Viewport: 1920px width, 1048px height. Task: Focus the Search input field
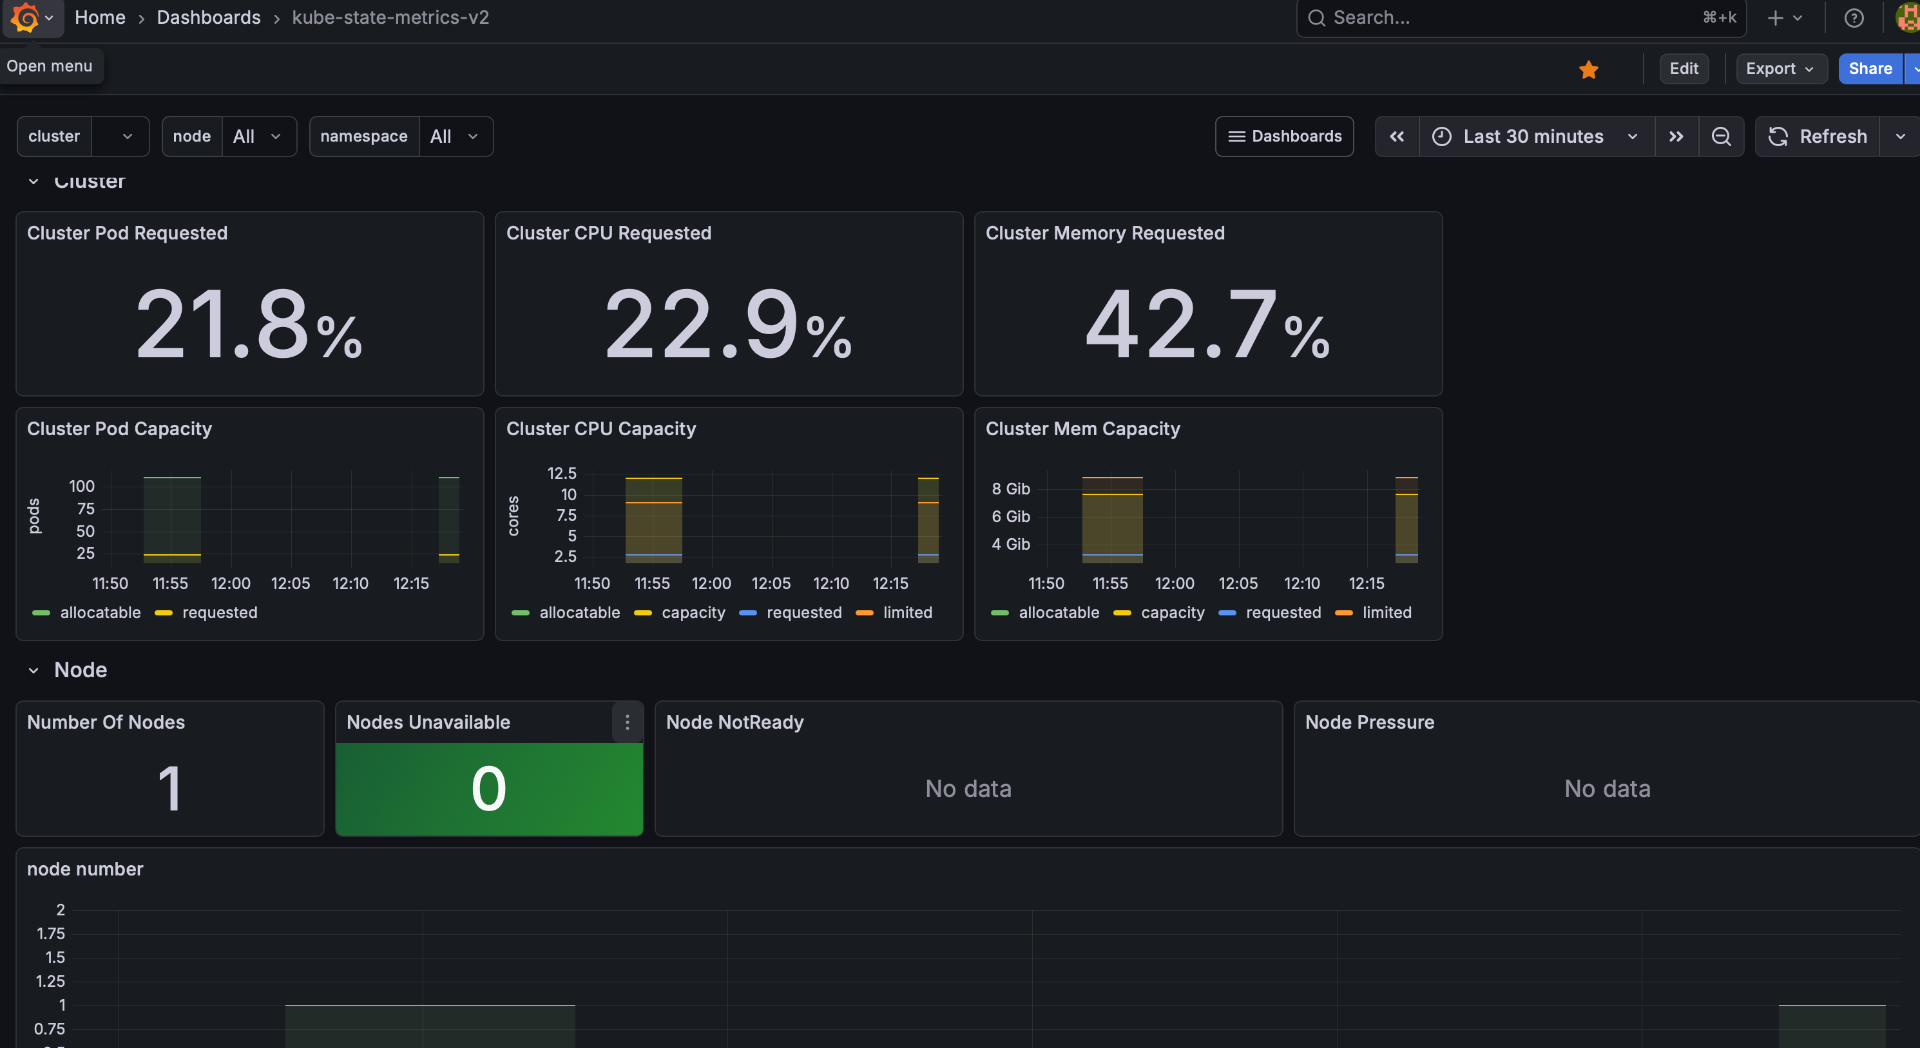[x=1520, y=18]
